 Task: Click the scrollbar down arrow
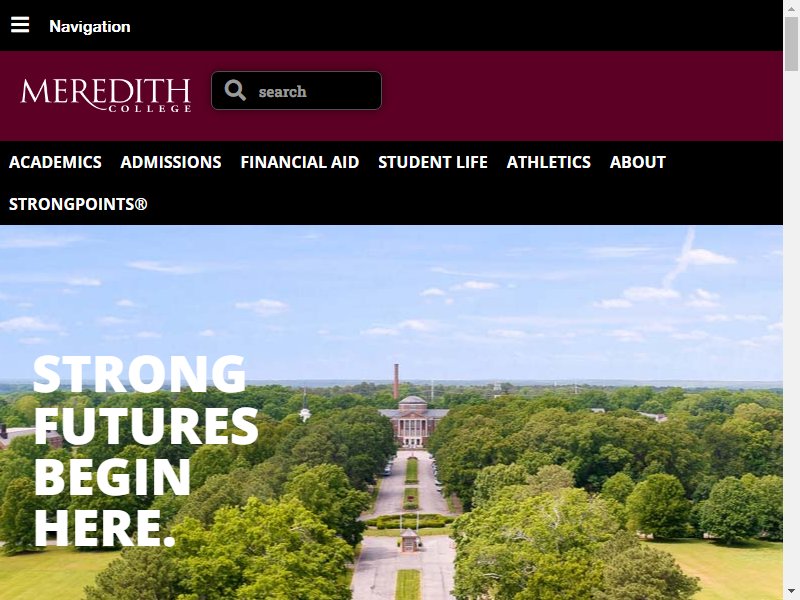pos(791,592)
